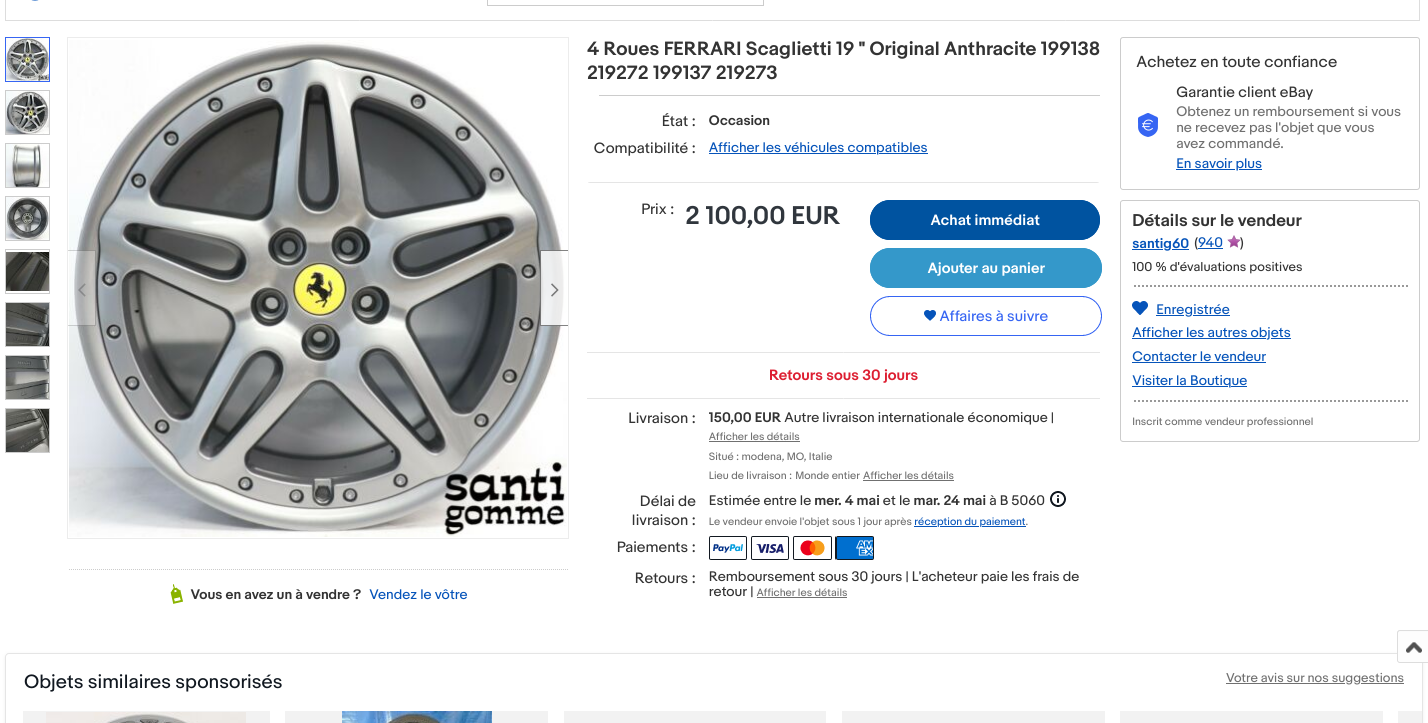This screenshot has width=1428, height=723.
Task: Click the scroll-to-top arrow button
Action: click(x=1413, y=647)
